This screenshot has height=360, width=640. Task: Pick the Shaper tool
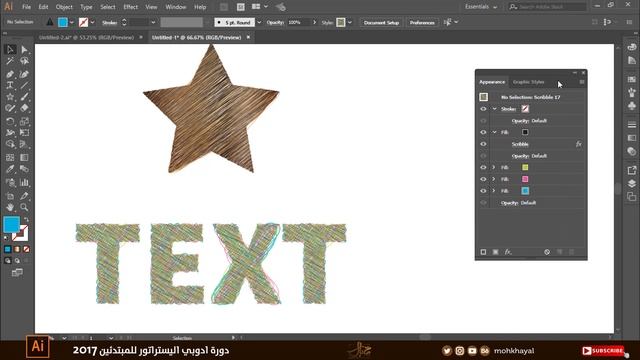point(10,108)
